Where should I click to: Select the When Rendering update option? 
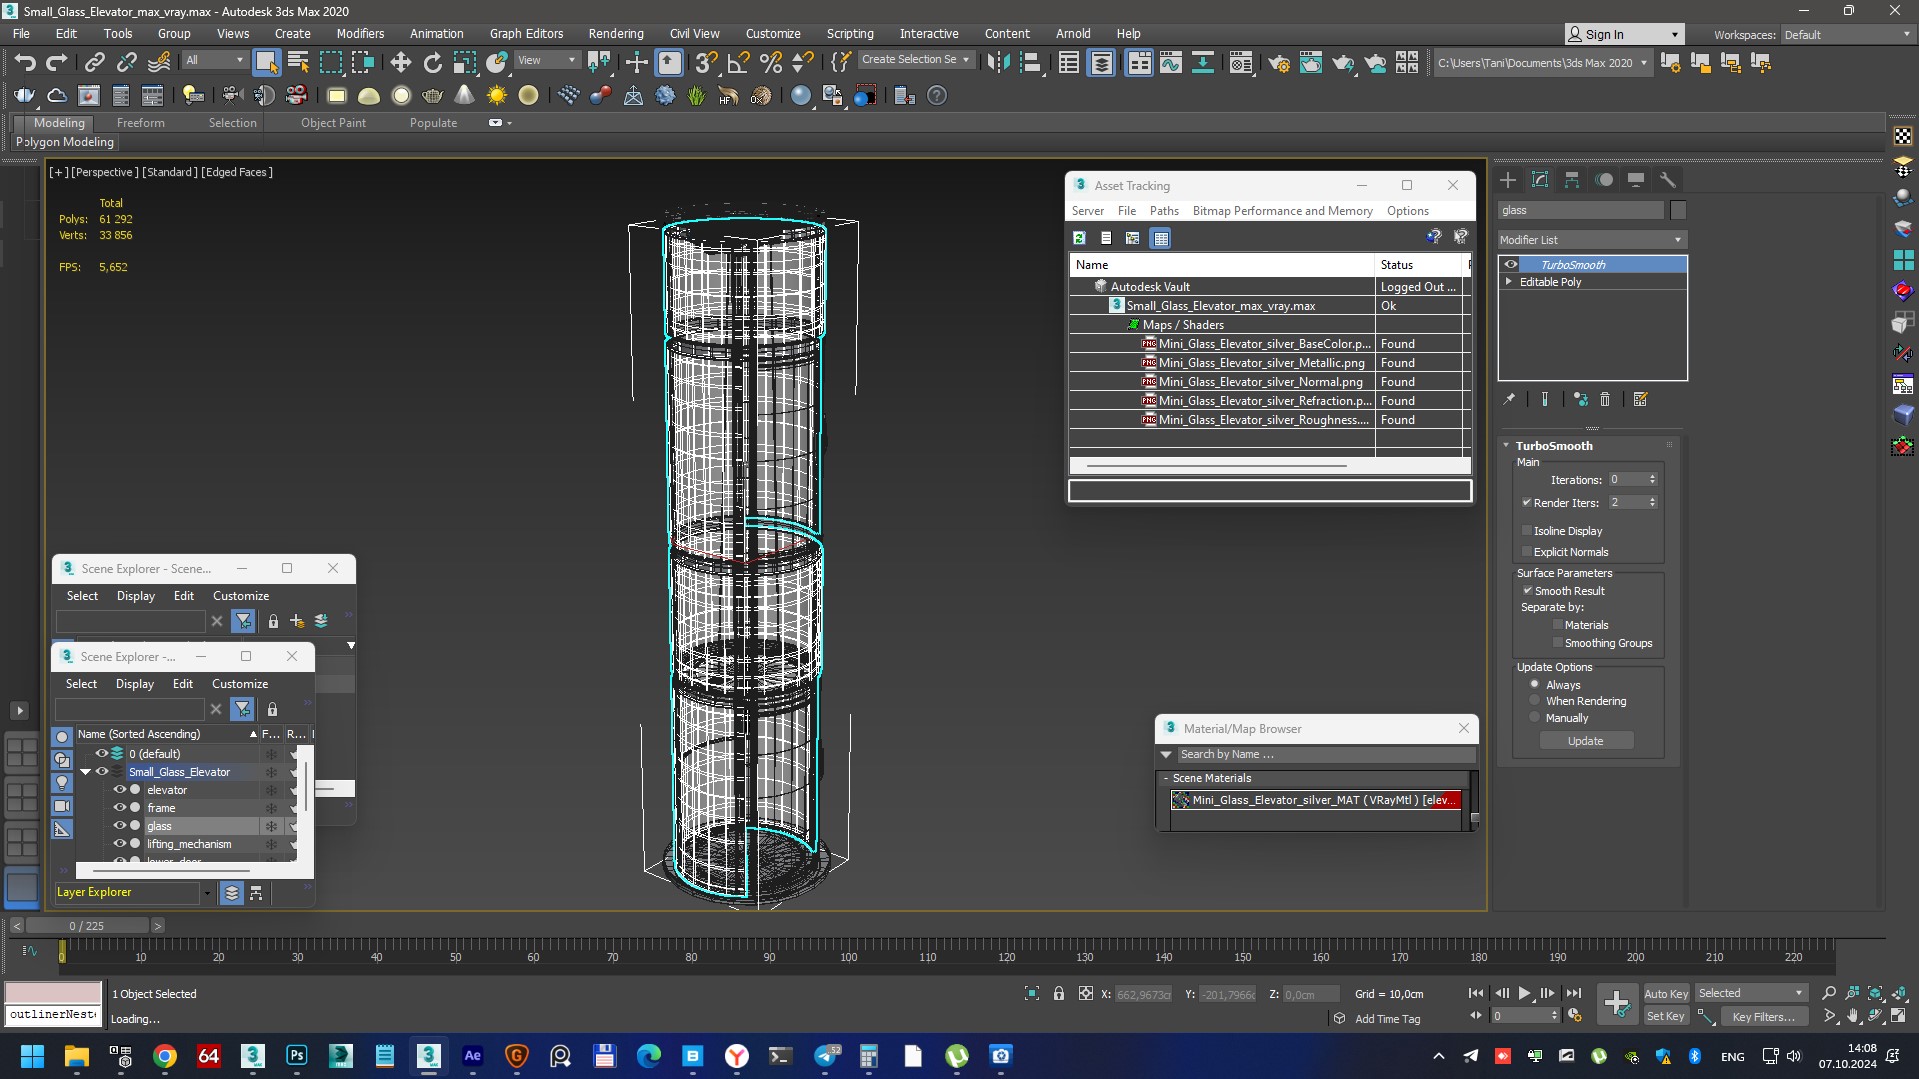point(1535,701)
